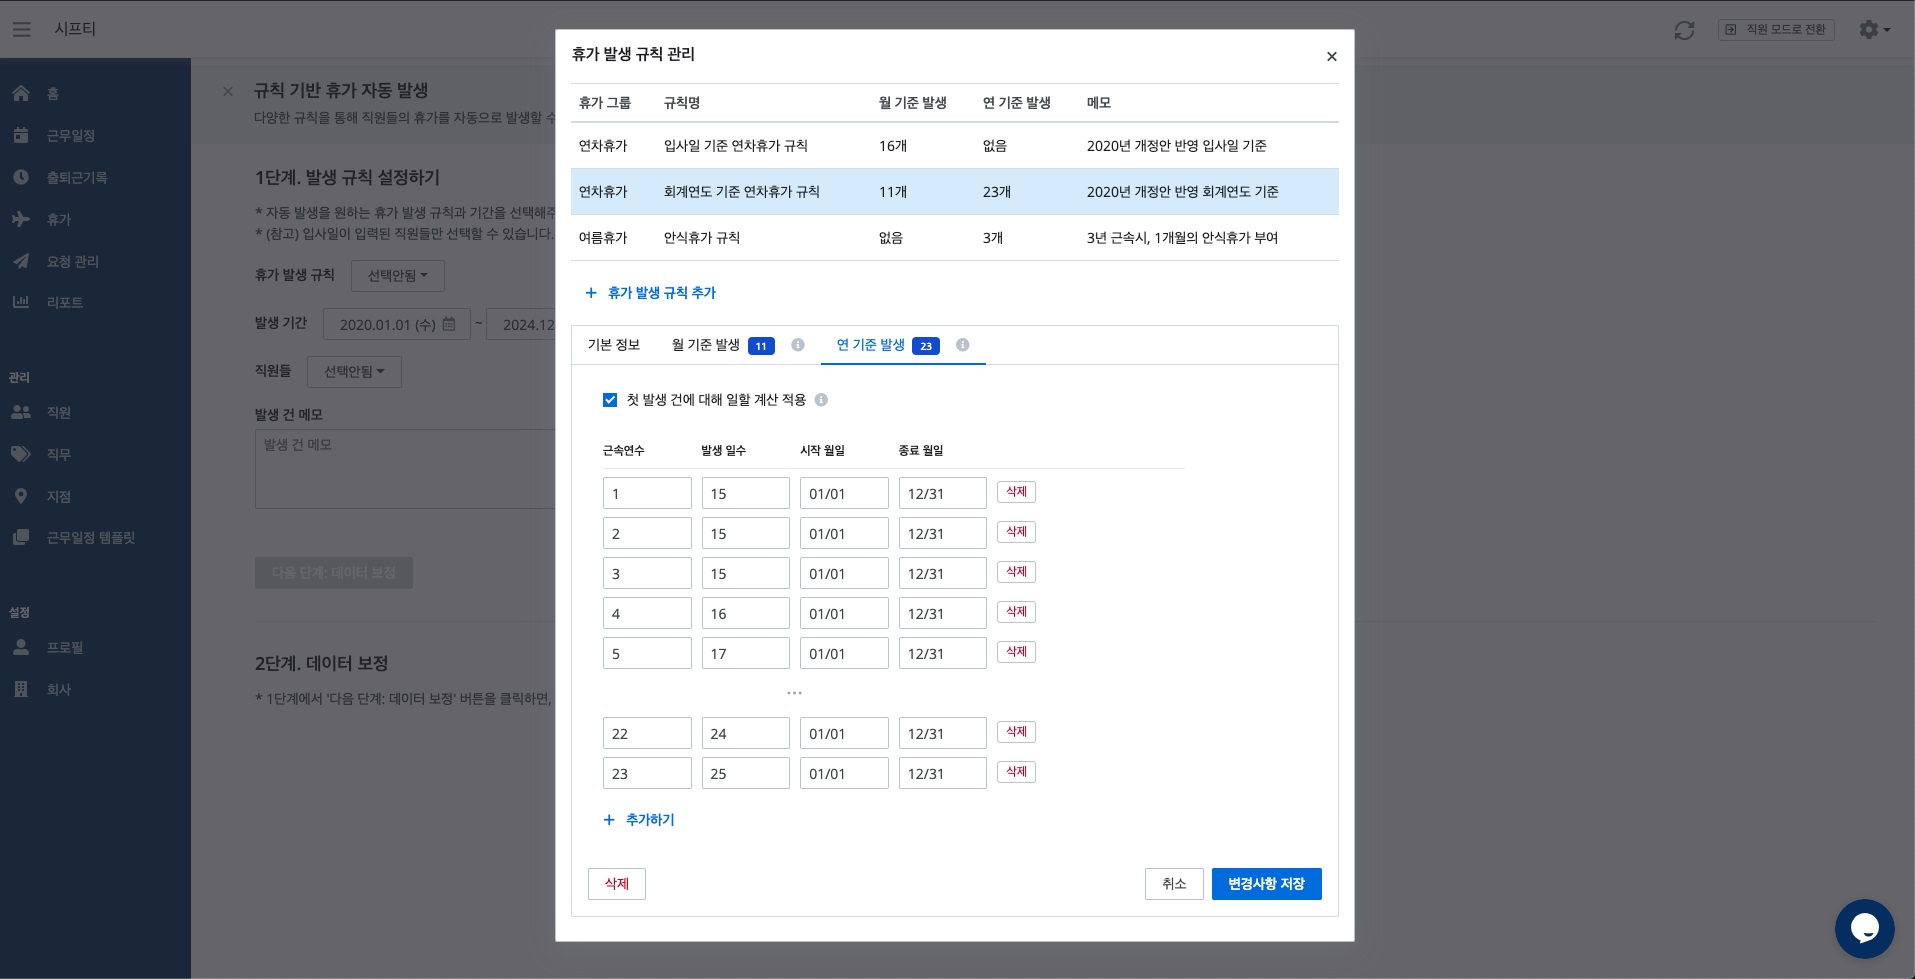Open 근무일정 in the sidebar
This screenshot has height=979, width=1915.
pos(70,135)
